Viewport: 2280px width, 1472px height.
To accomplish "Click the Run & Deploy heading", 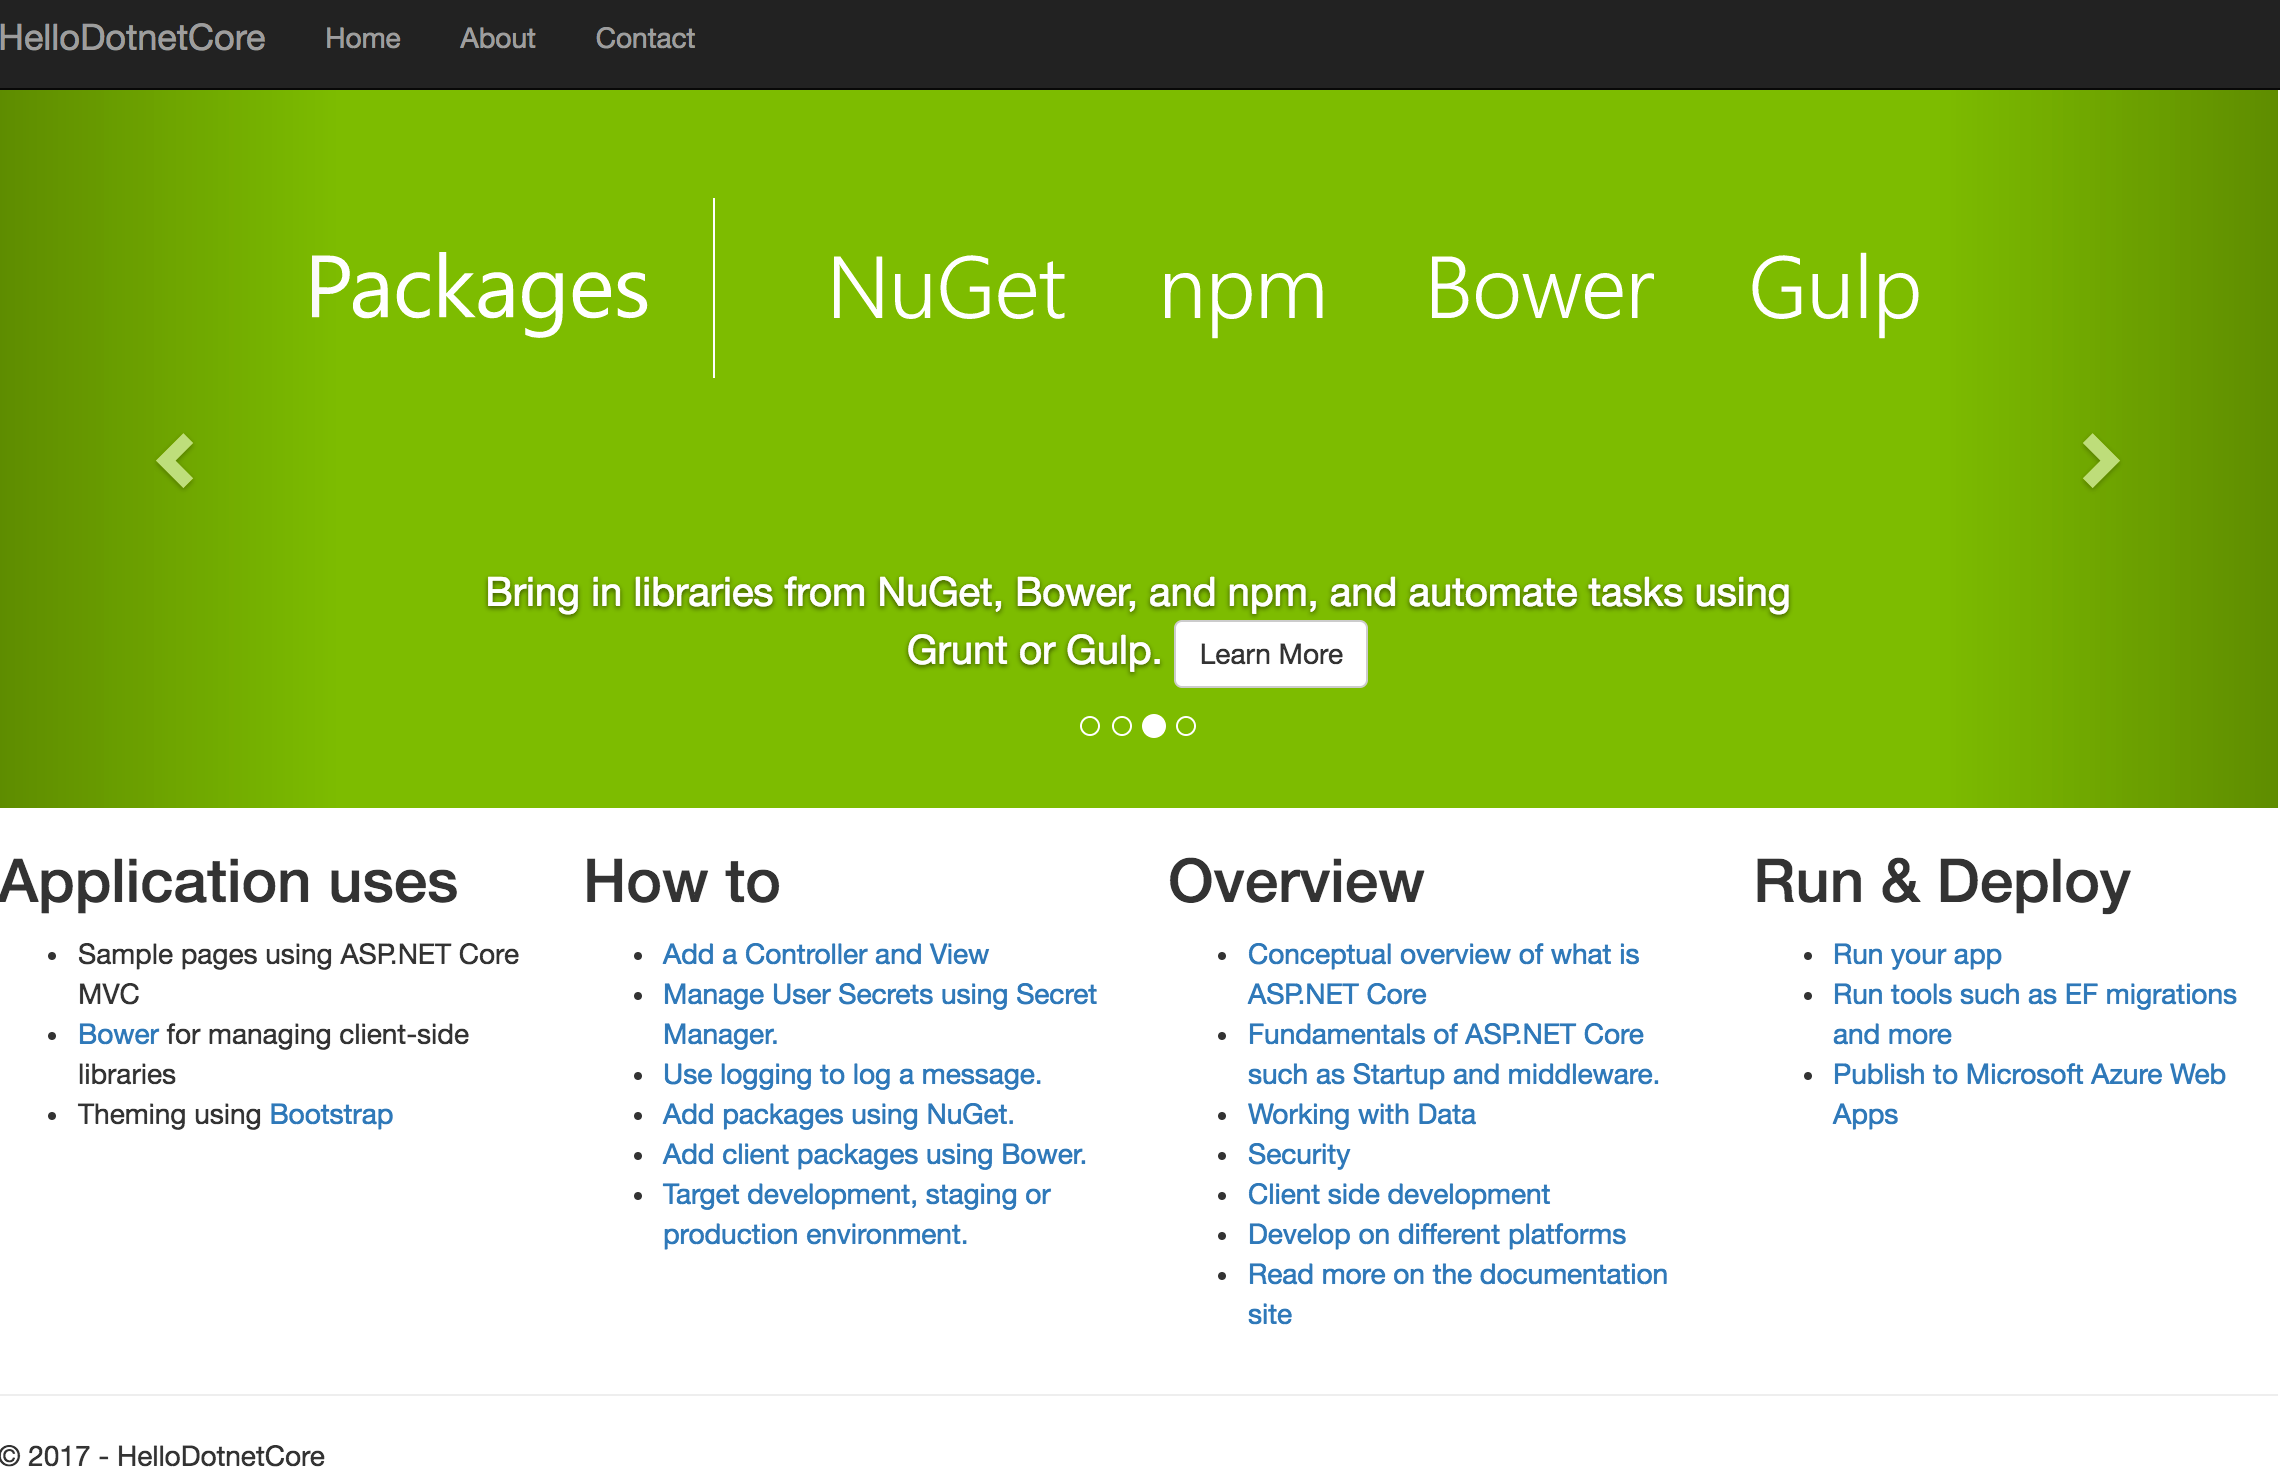I will click(x=1943, y=882).
